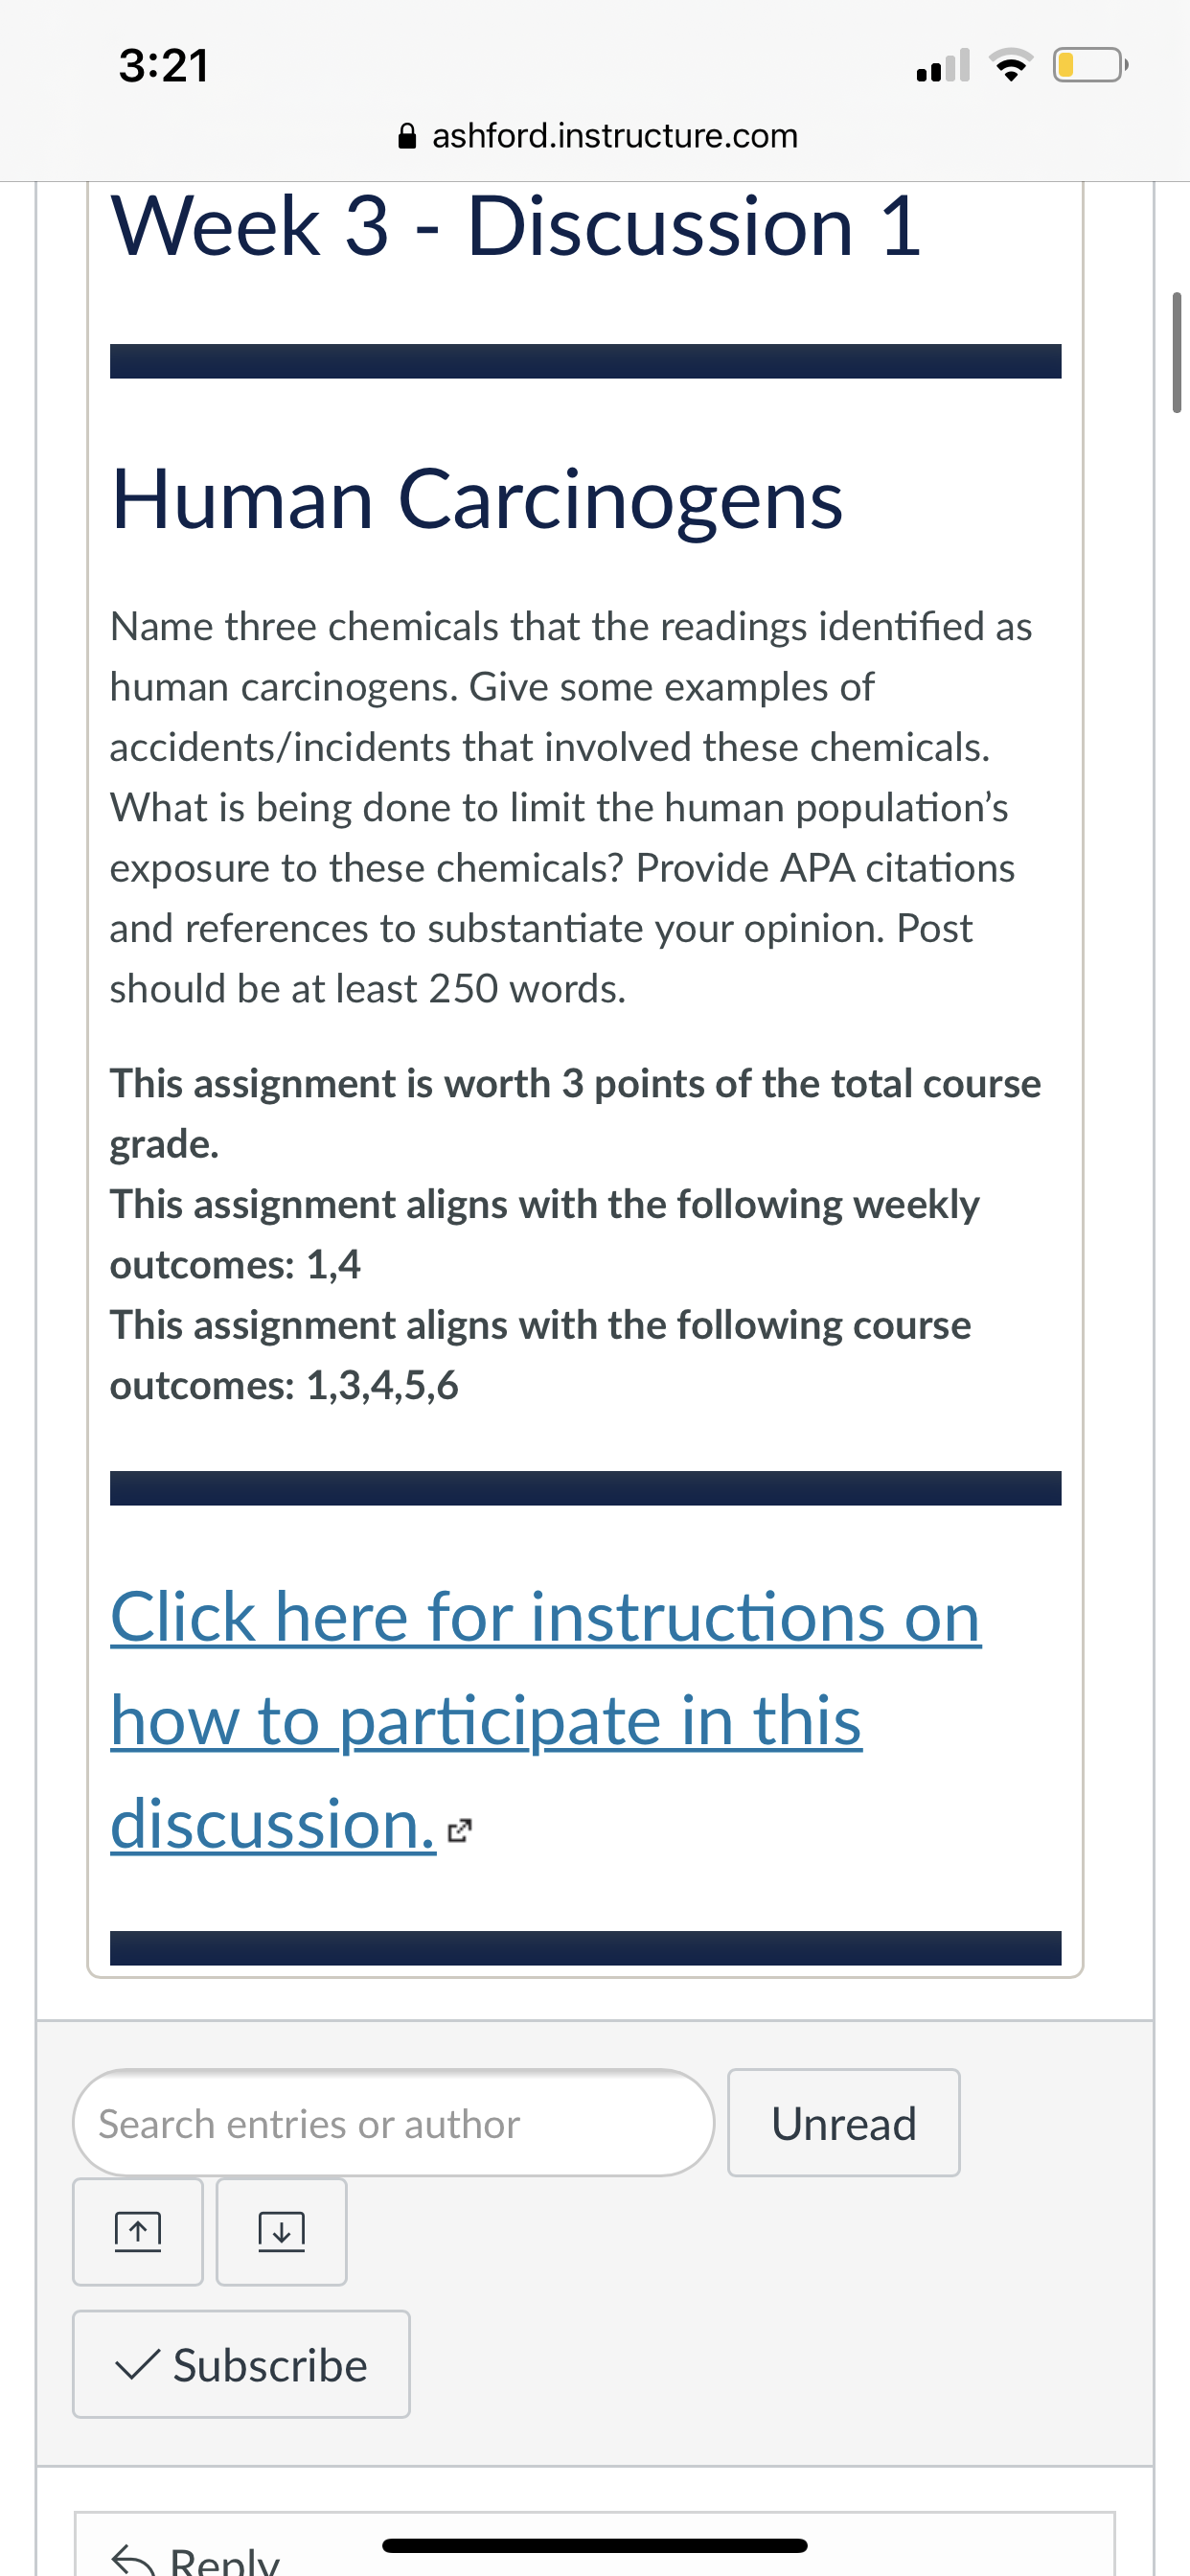This screenshot has width=1190, height=2576.
Task: Tap the cellular signal strength icon
Action: 943,65
